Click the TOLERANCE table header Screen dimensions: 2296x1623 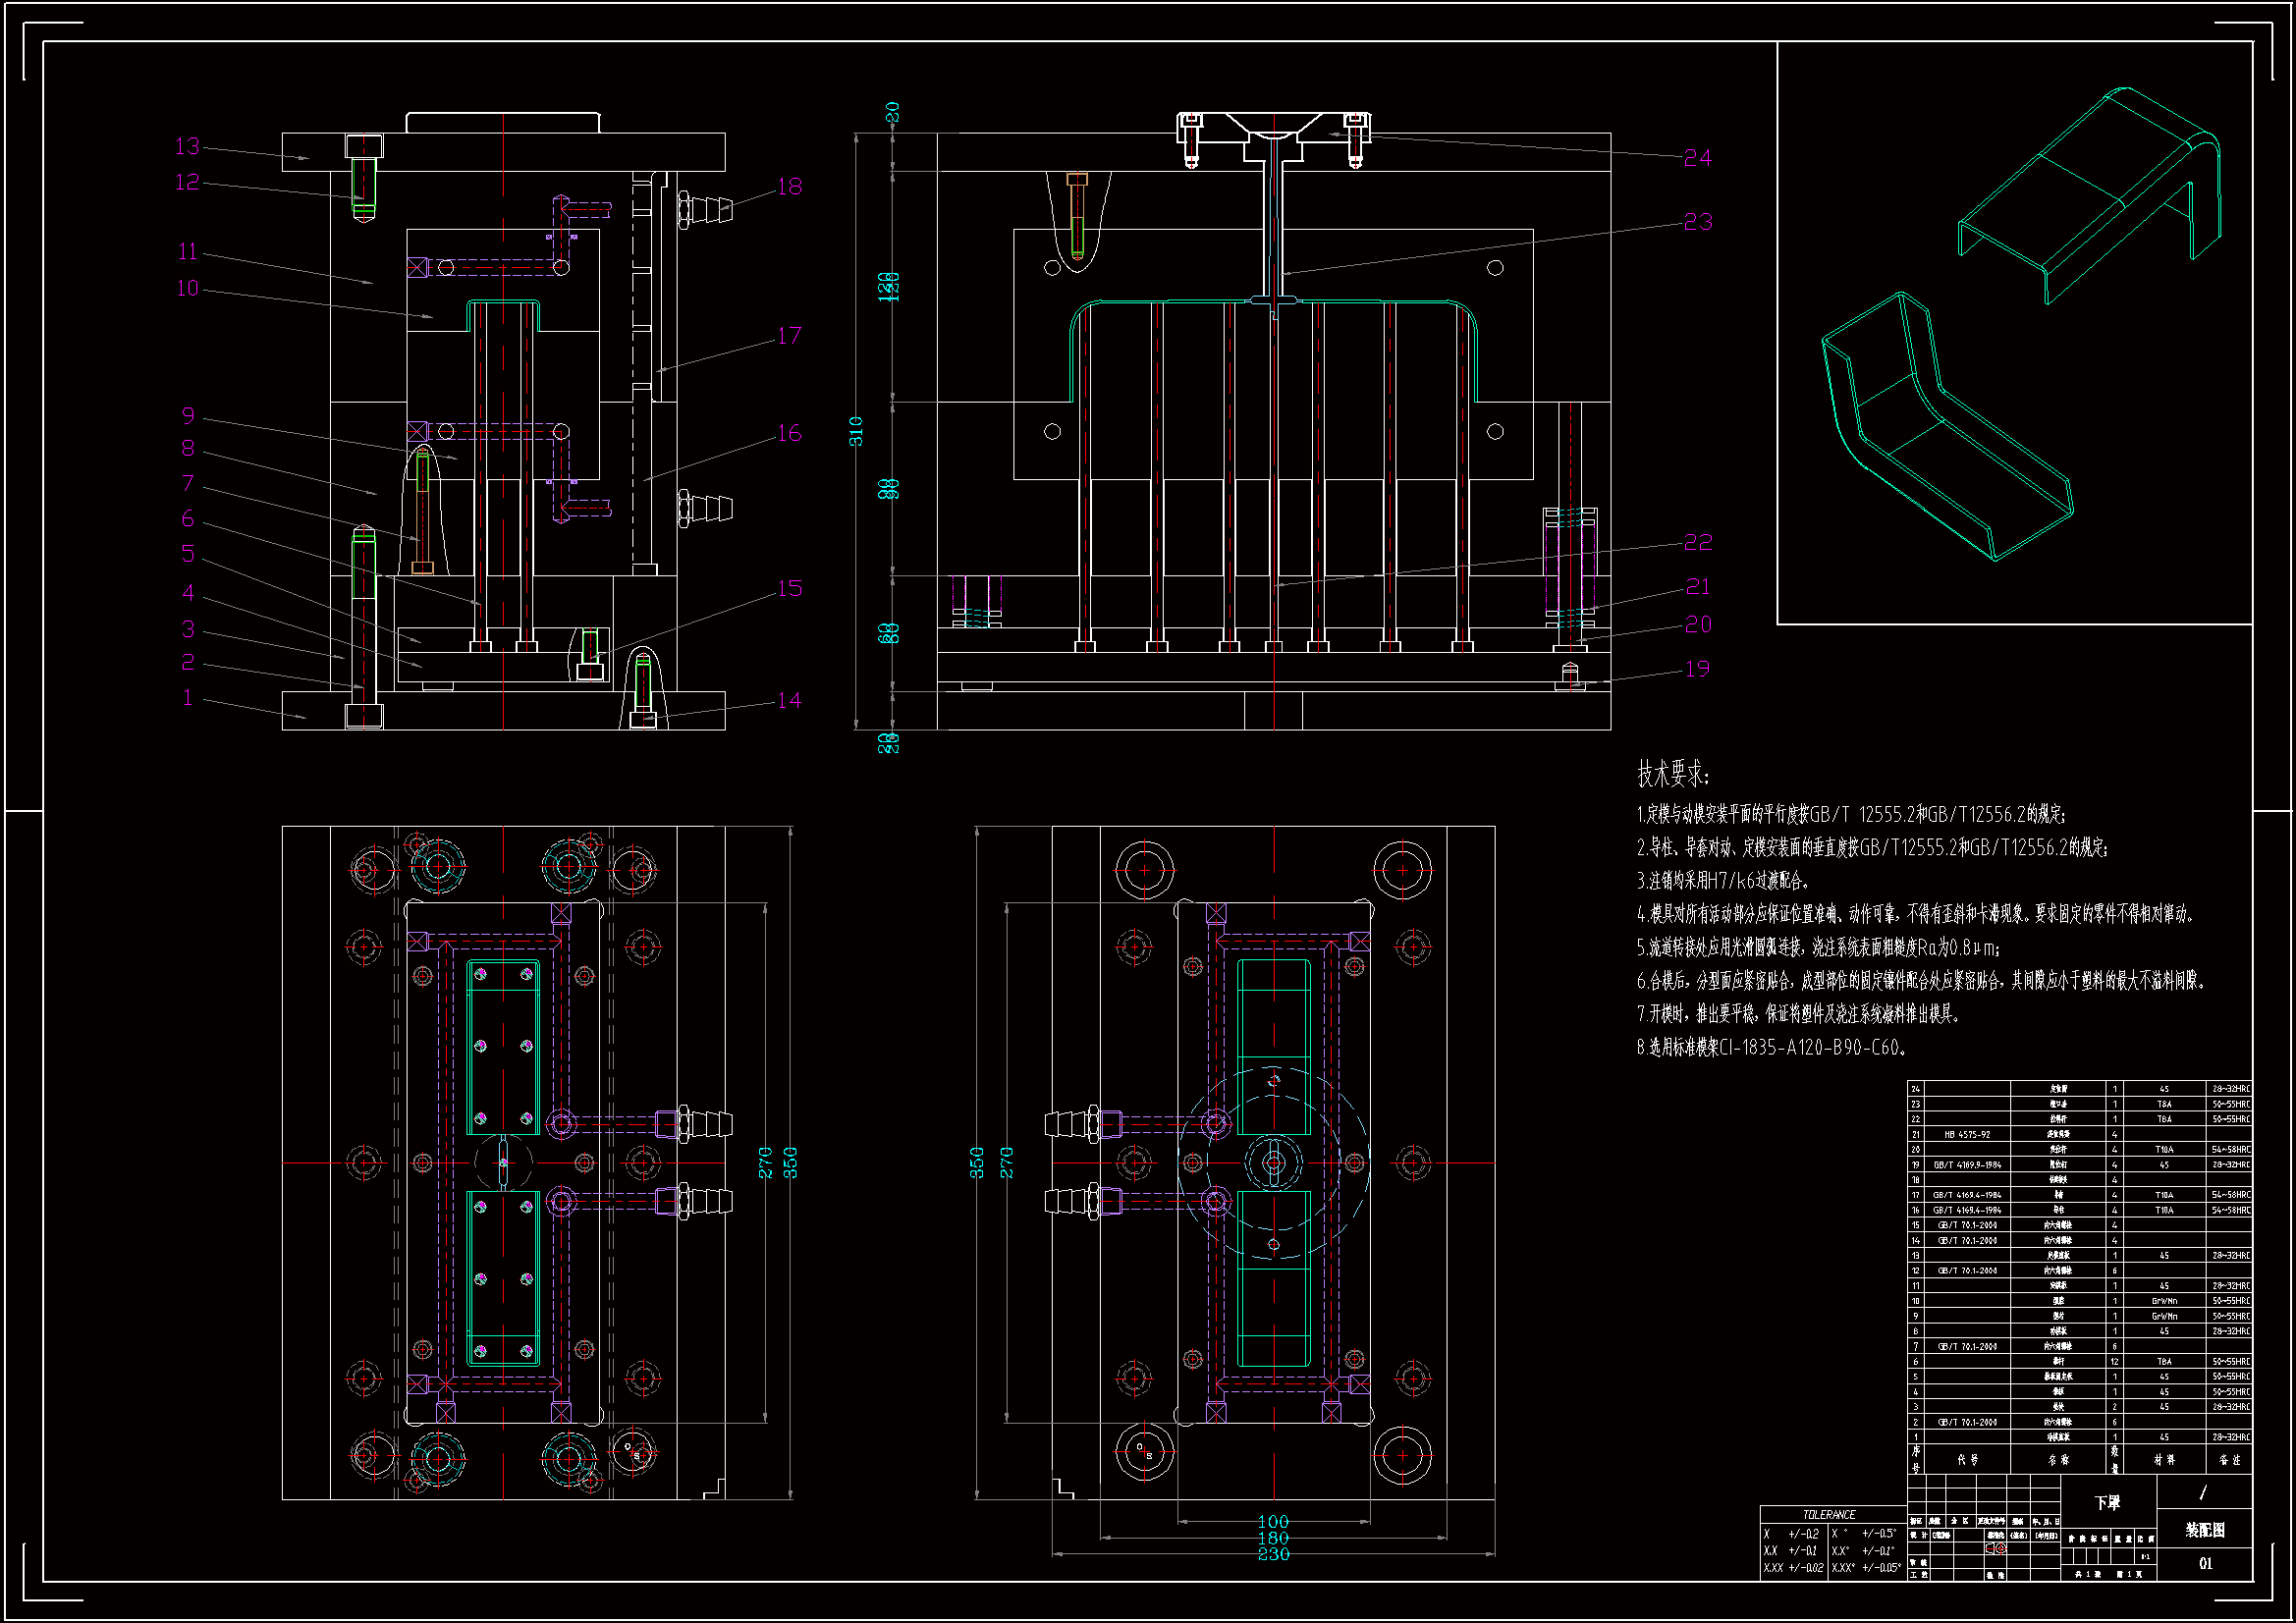[x=1828, y=1514]
